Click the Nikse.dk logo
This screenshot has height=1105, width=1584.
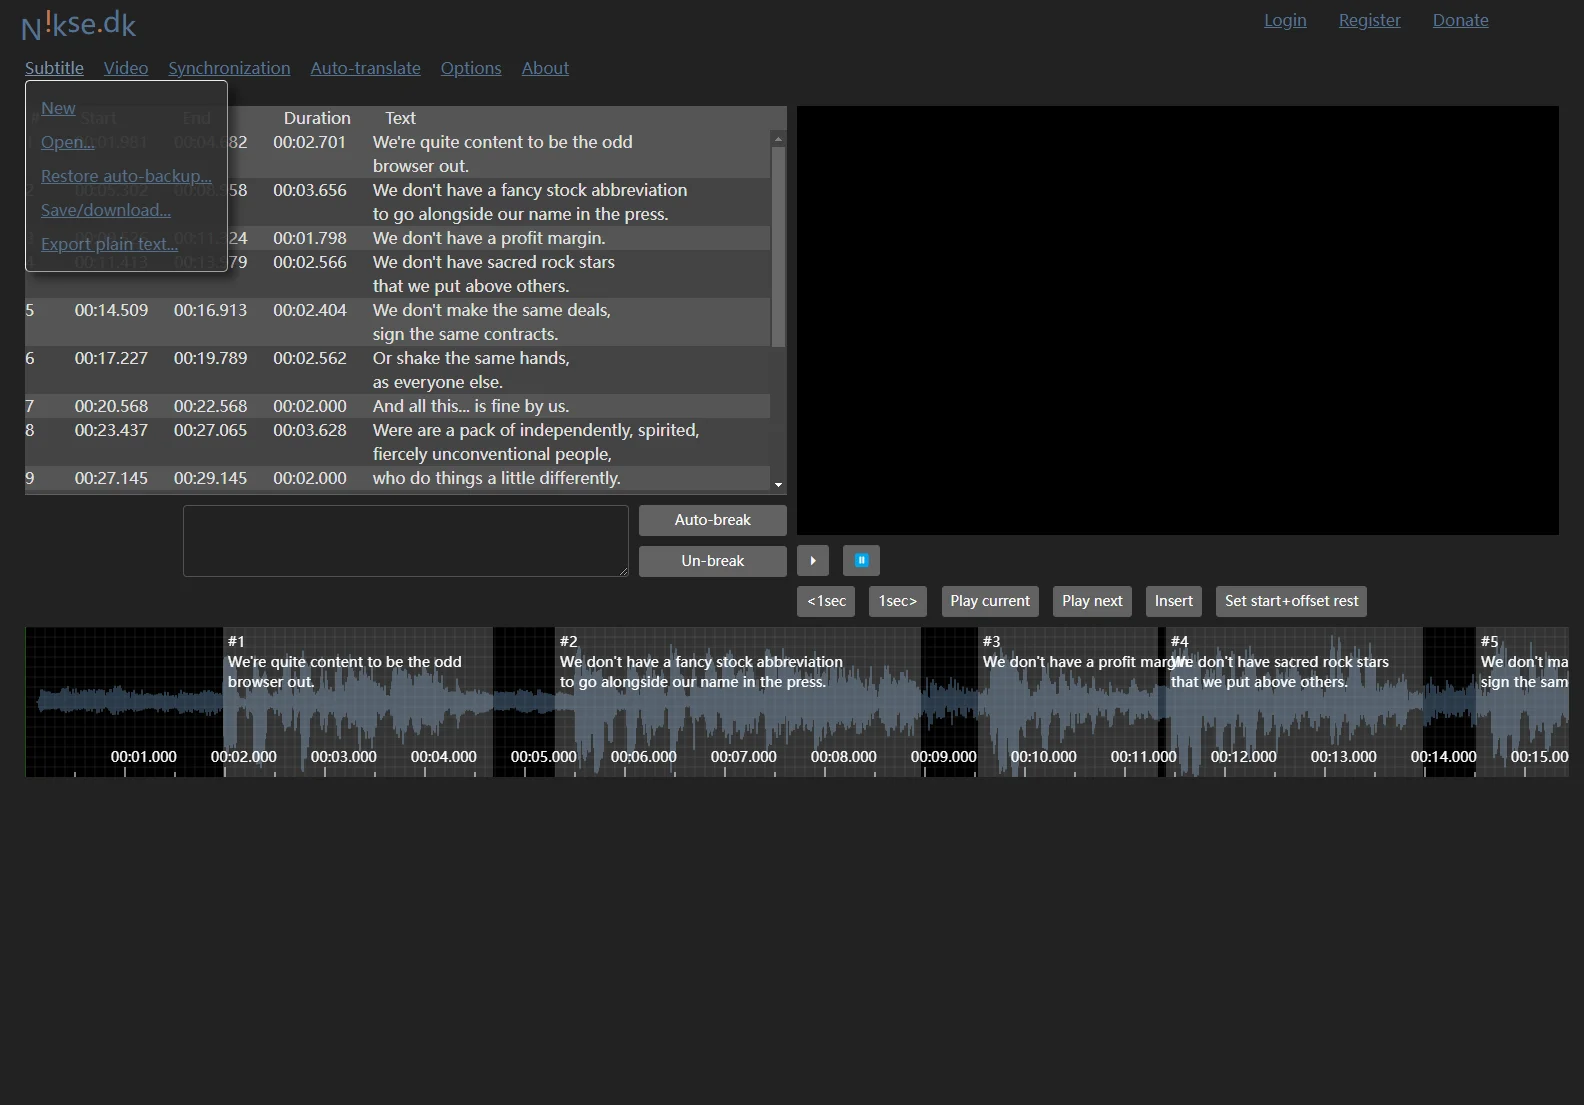[x=79, y=25]
